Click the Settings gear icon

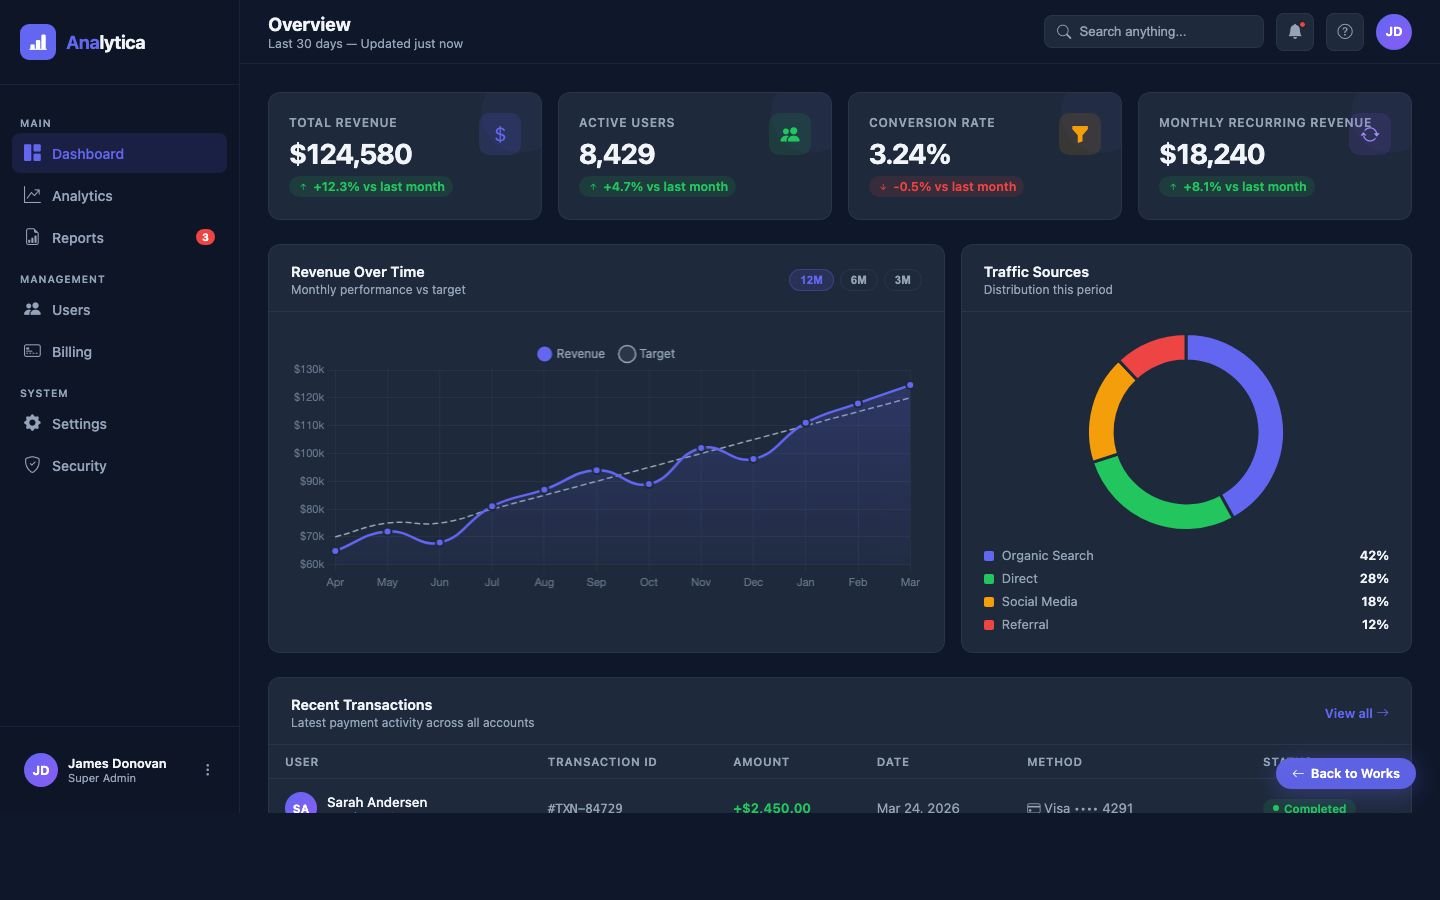tap(31, 424)
